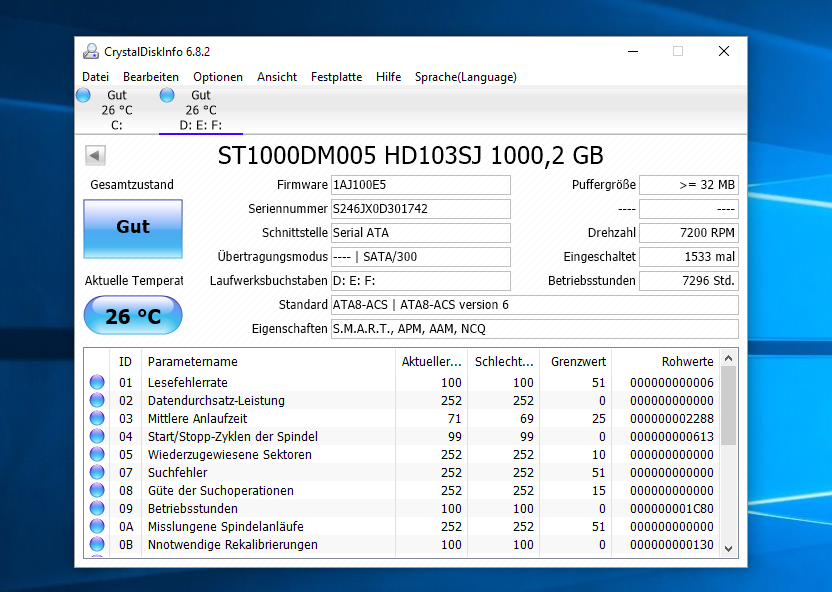Click the Rohwerte column header

666,362
